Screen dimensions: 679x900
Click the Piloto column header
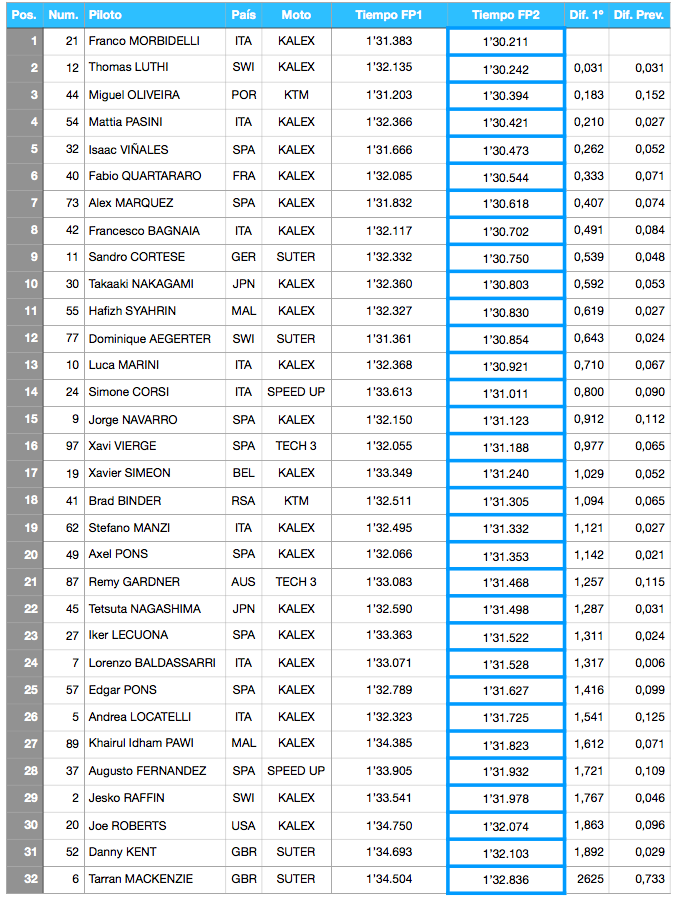pyautogui.click(x=154, y=15)
